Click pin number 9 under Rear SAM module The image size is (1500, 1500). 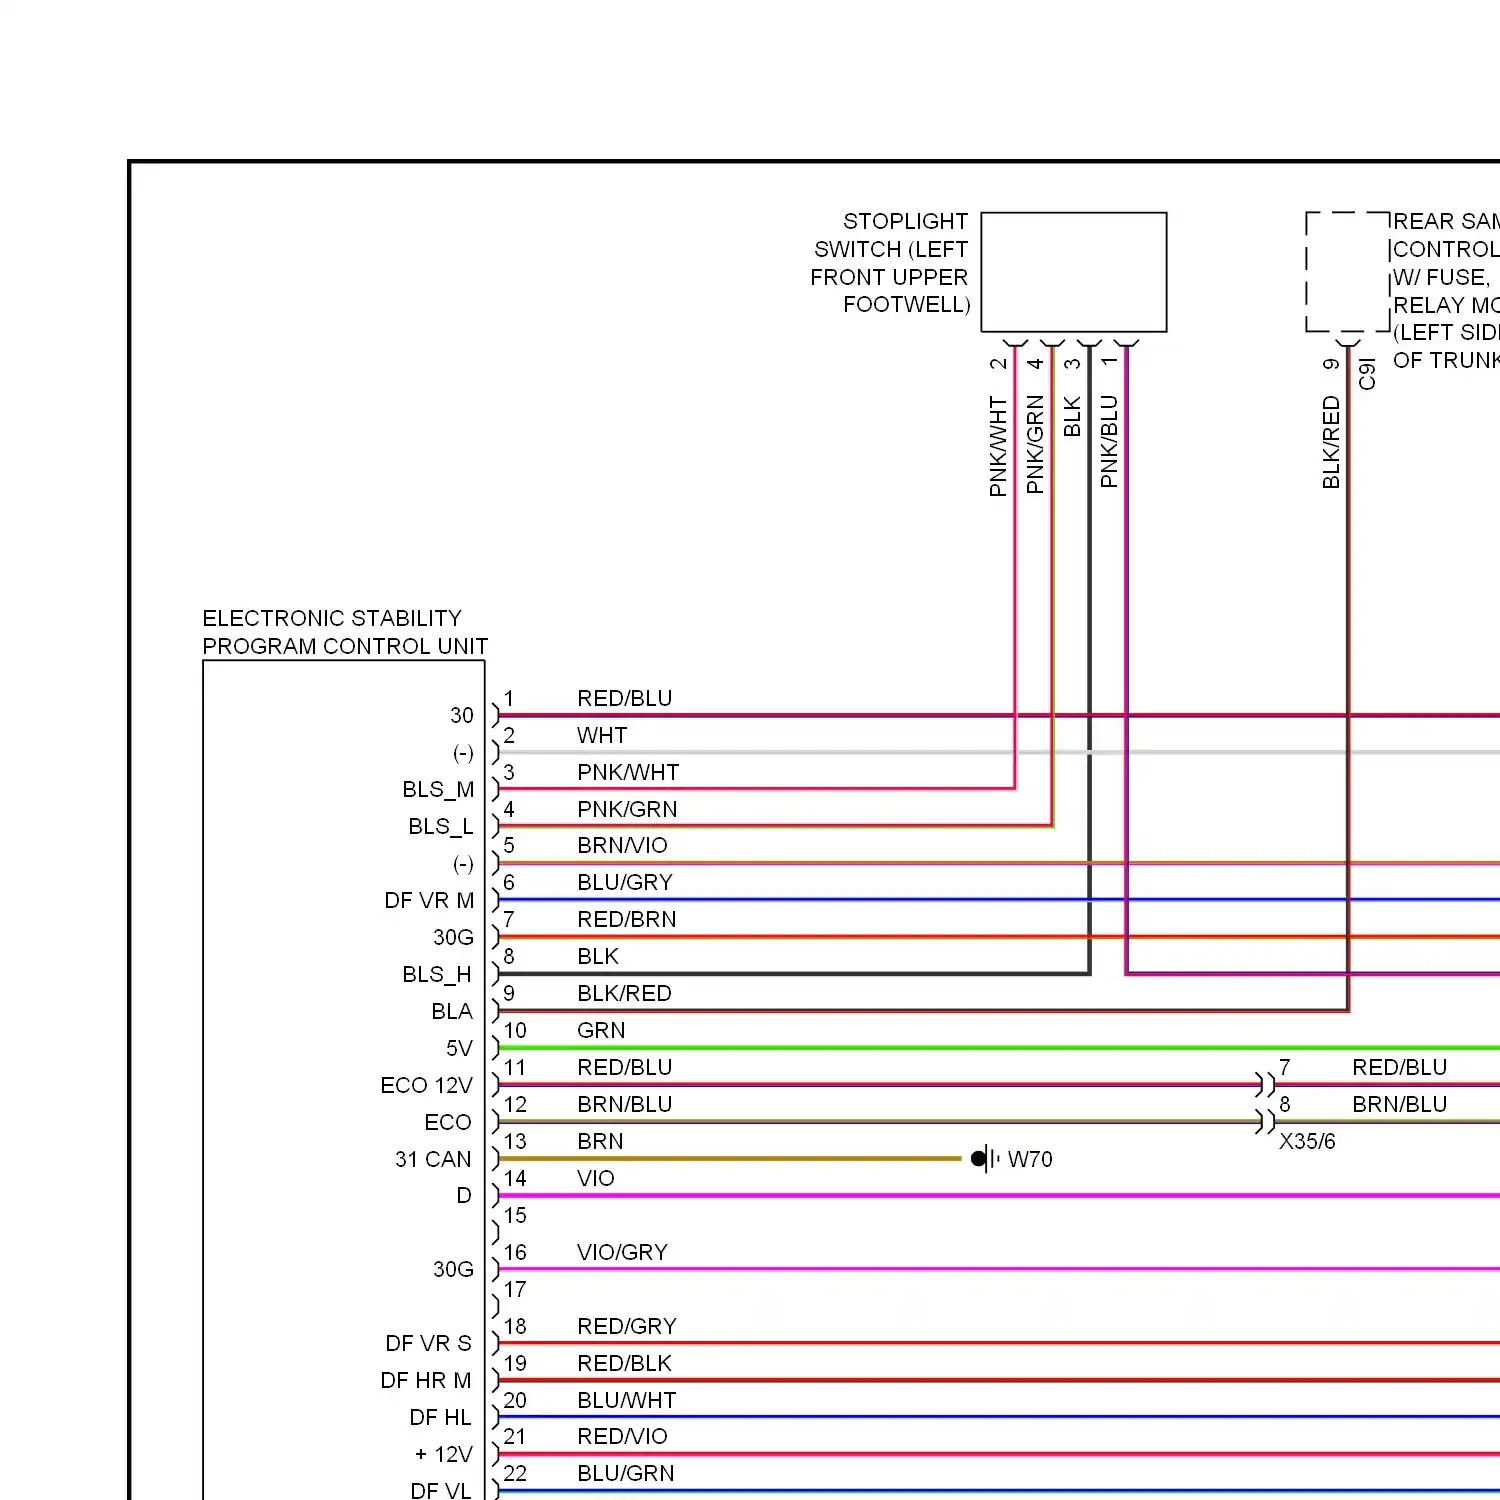[x=1331, y=364]
